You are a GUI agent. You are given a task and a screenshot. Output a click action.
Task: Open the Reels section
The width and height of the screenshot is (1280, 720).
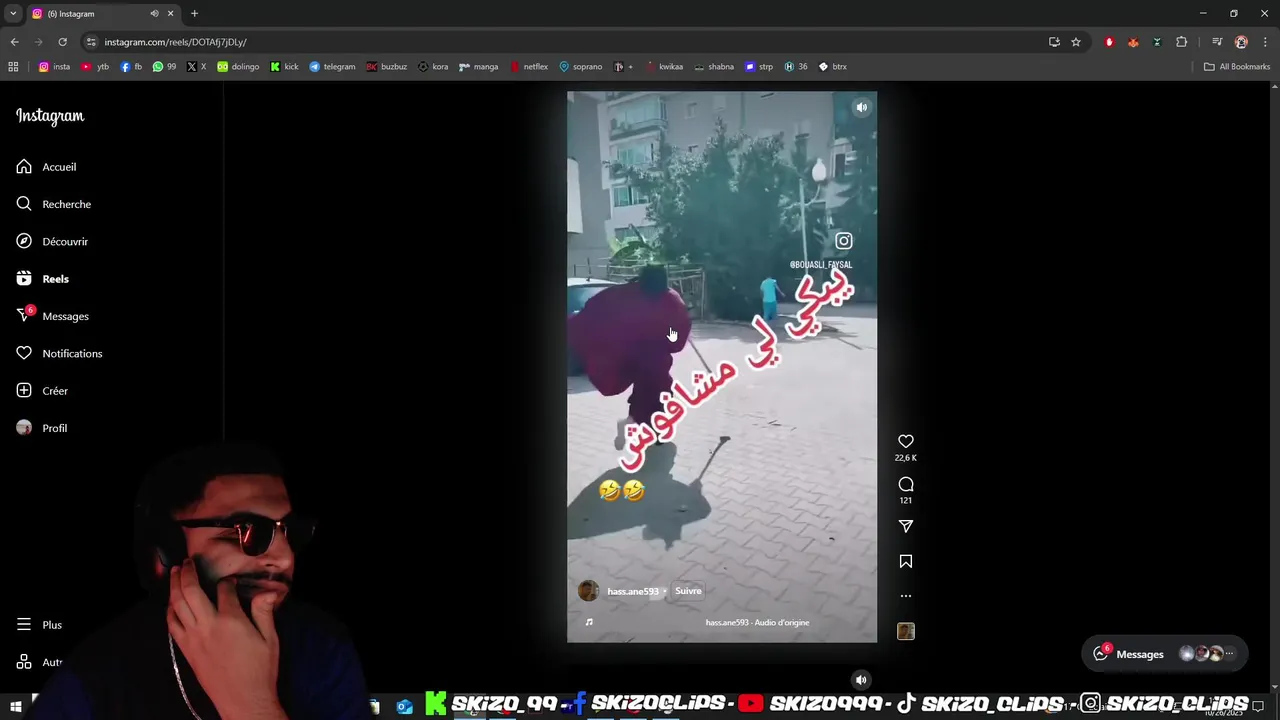coord(43,279)
